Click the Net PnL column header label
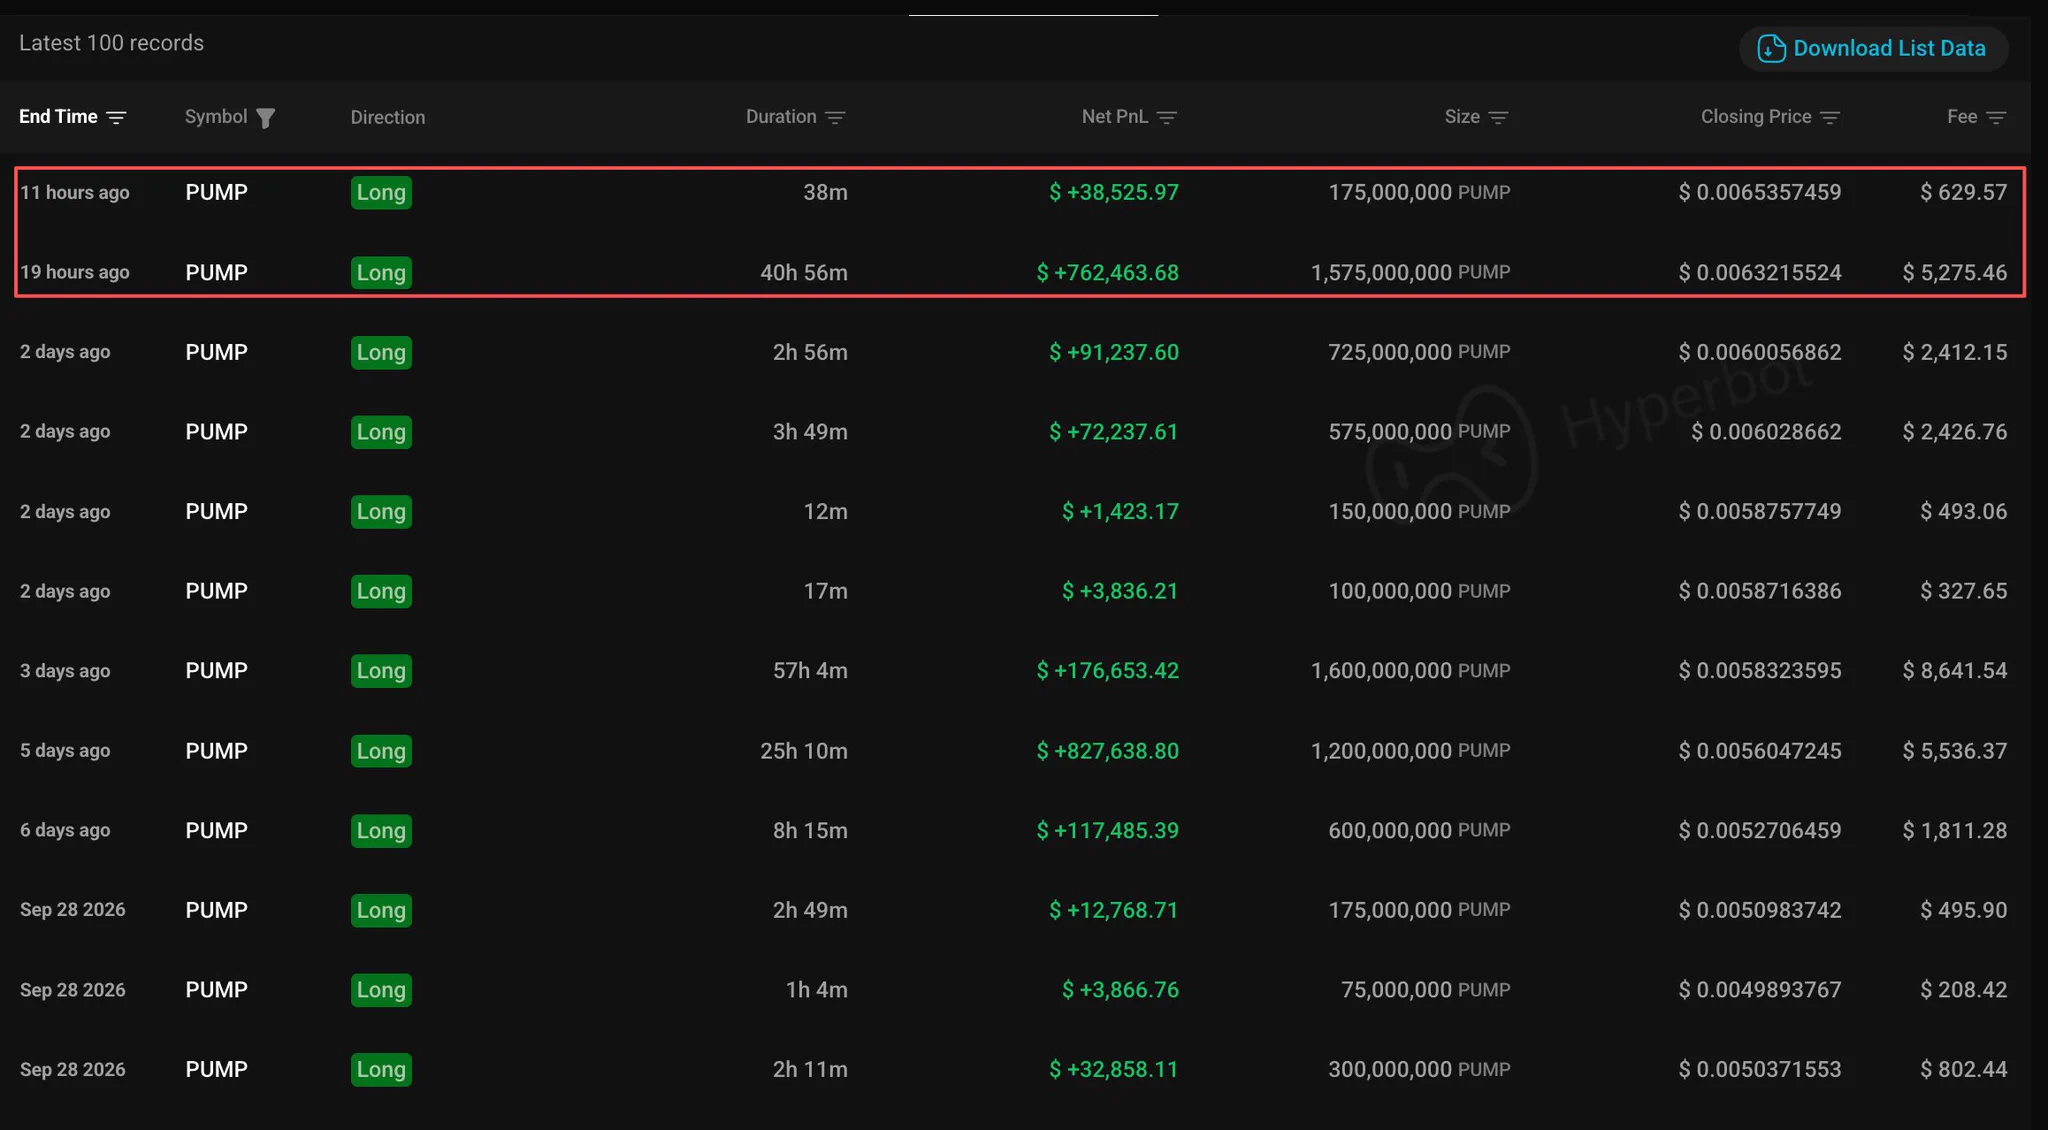The image size is (2048, 1130). [1114, 117]
